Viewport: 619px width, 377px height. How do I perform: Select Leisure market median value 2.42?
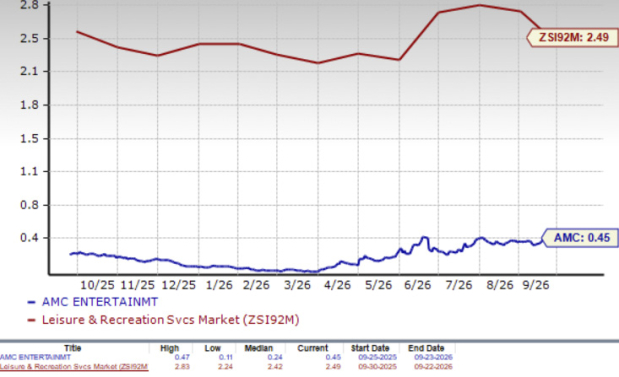(275, 367)
